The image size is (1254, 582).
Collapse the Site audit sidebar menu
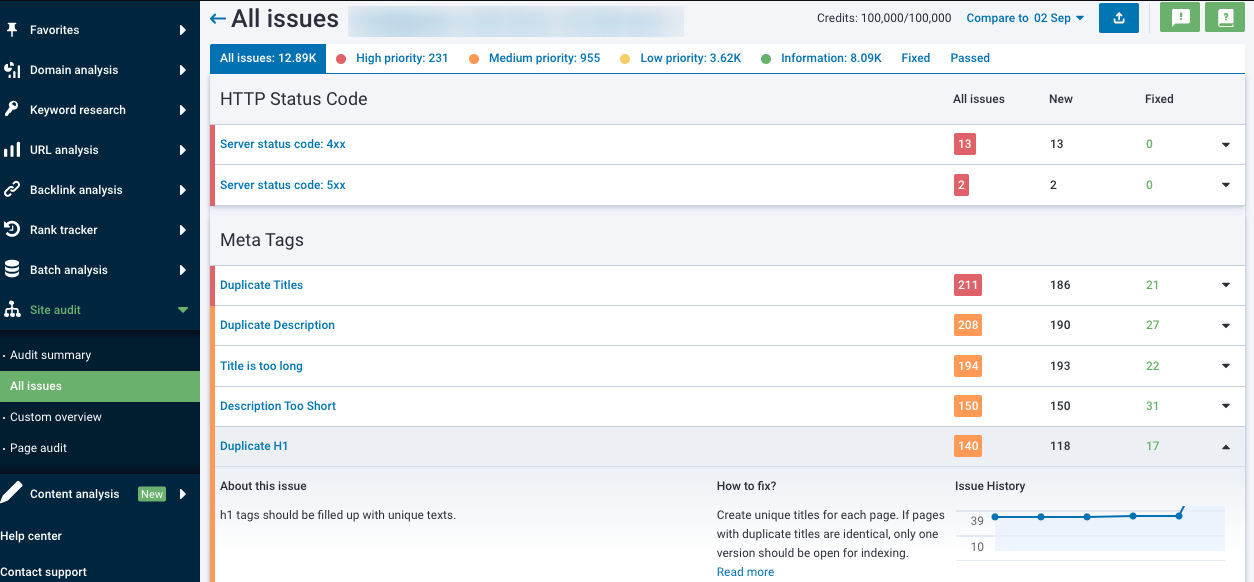tap(182, 310)
